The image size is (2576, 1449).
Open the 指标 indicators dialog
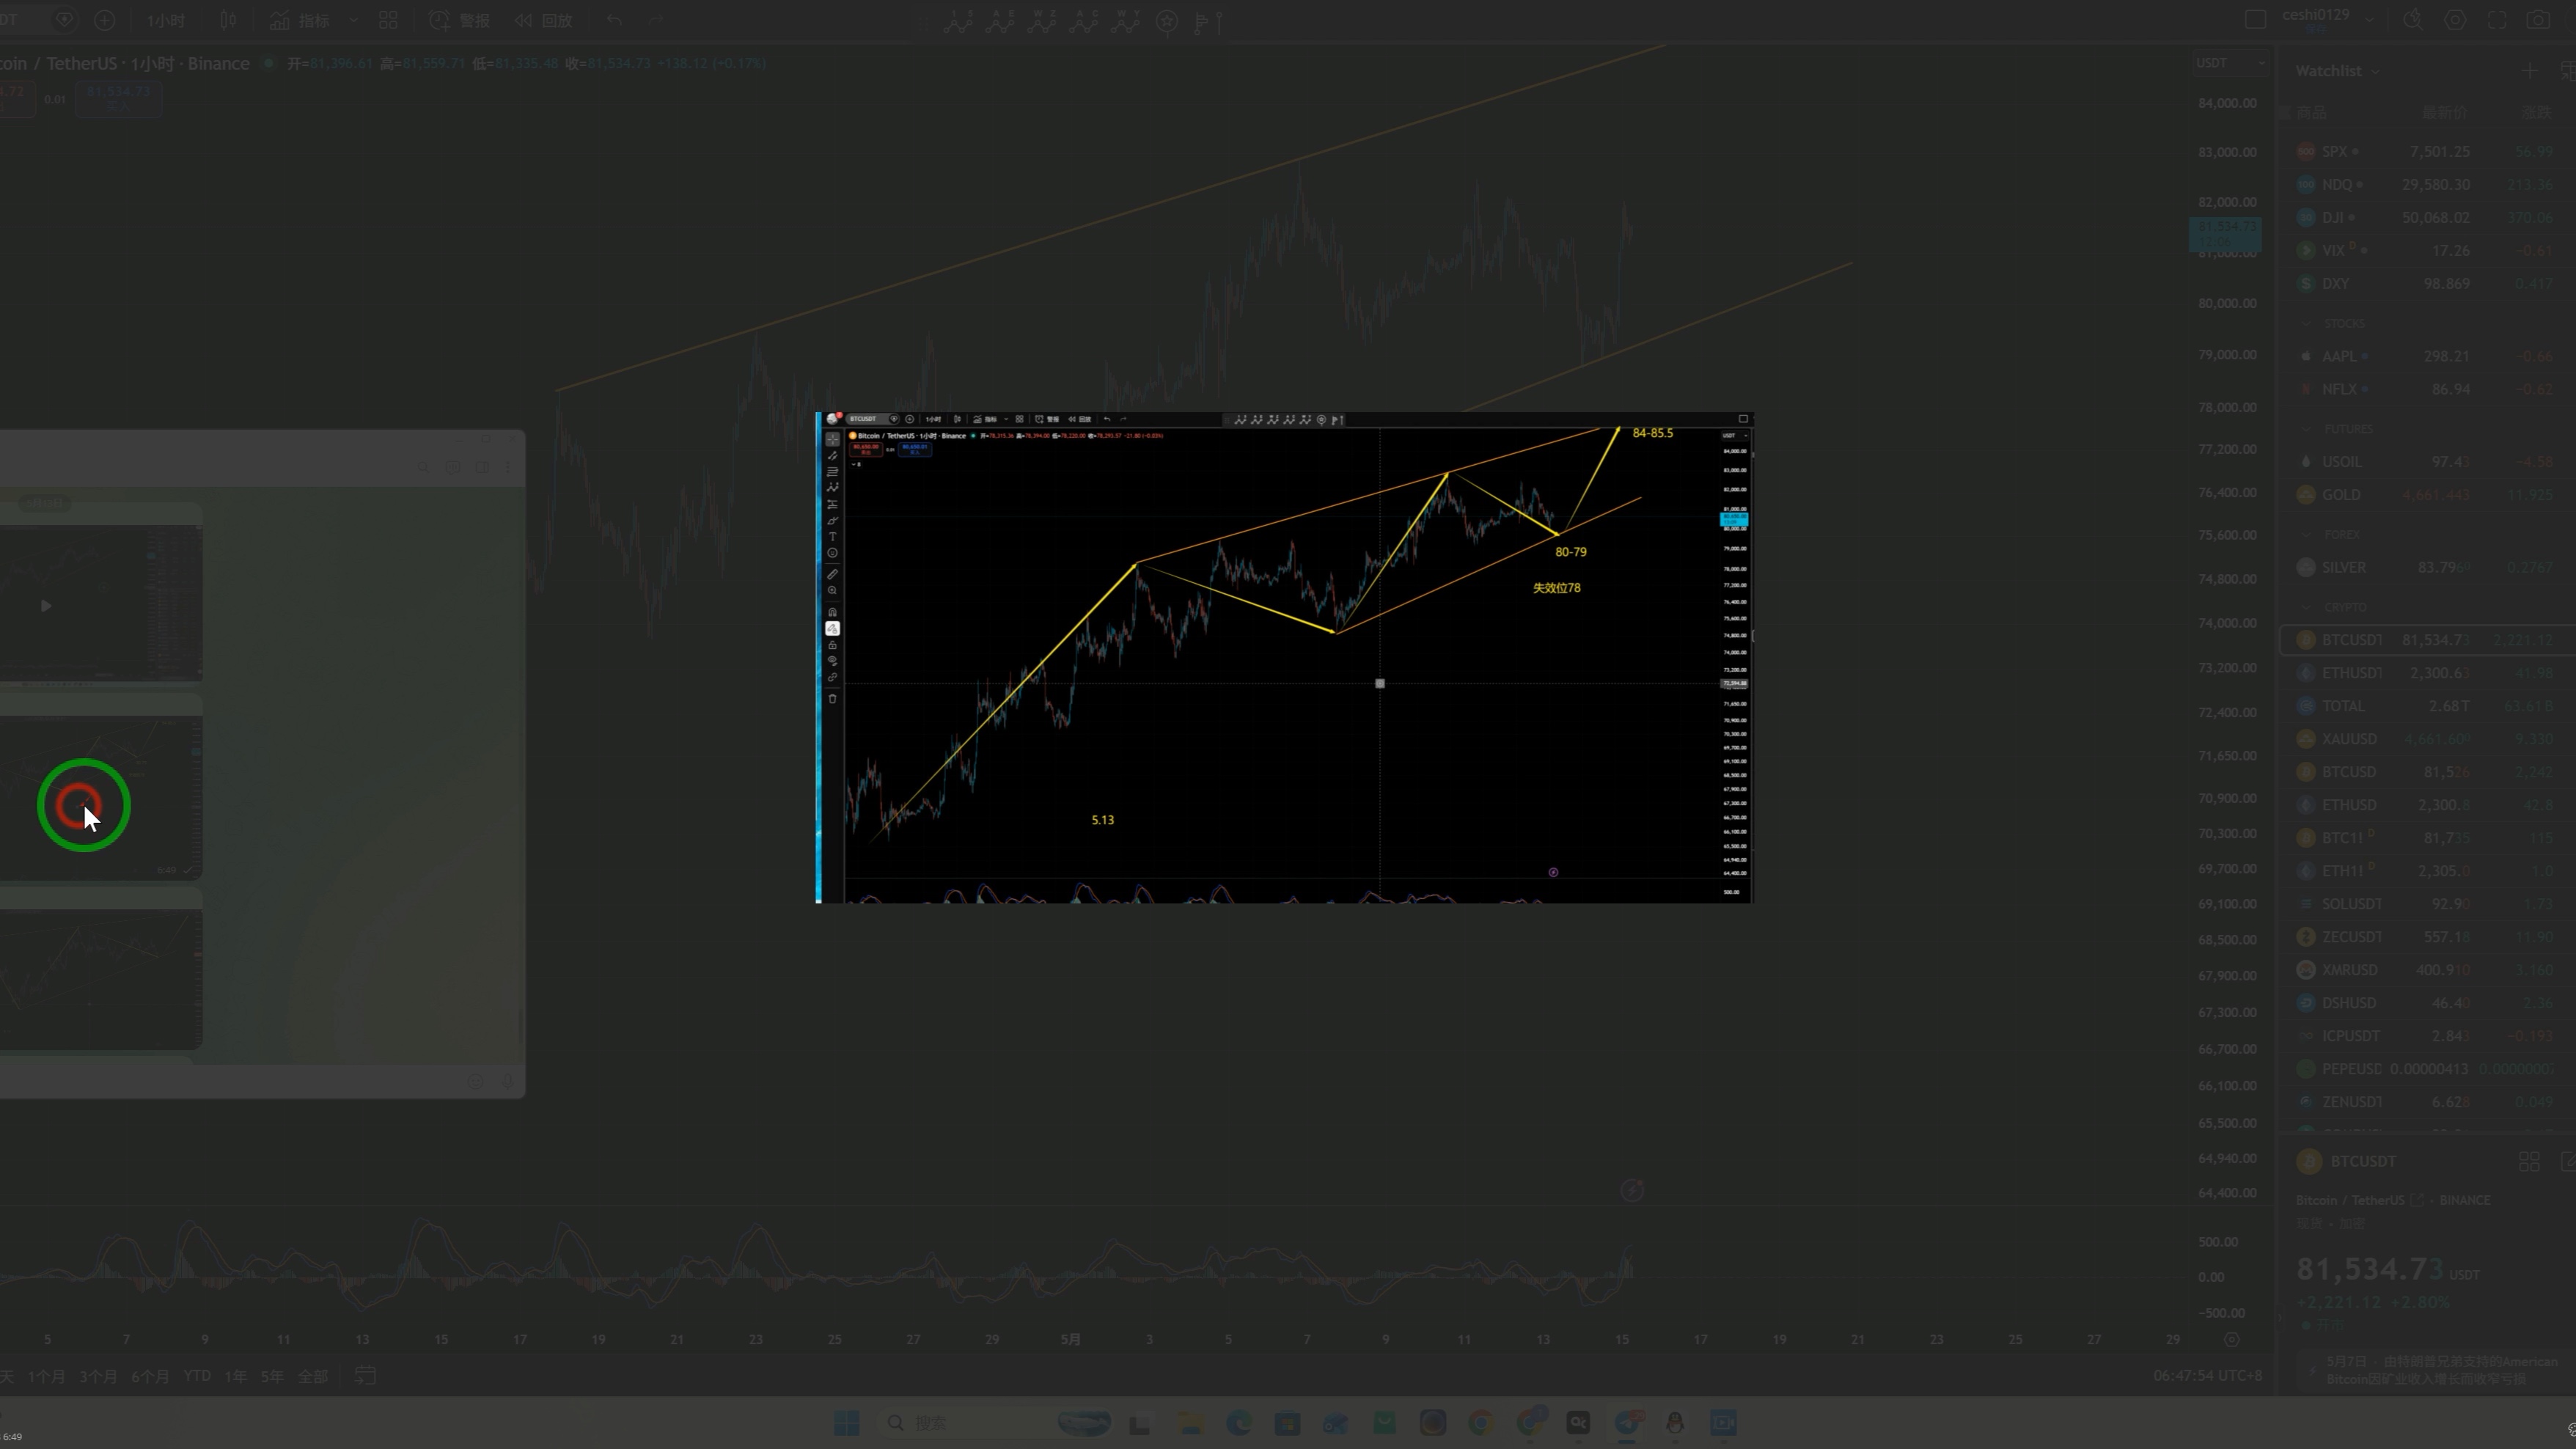tap(300, 20)
